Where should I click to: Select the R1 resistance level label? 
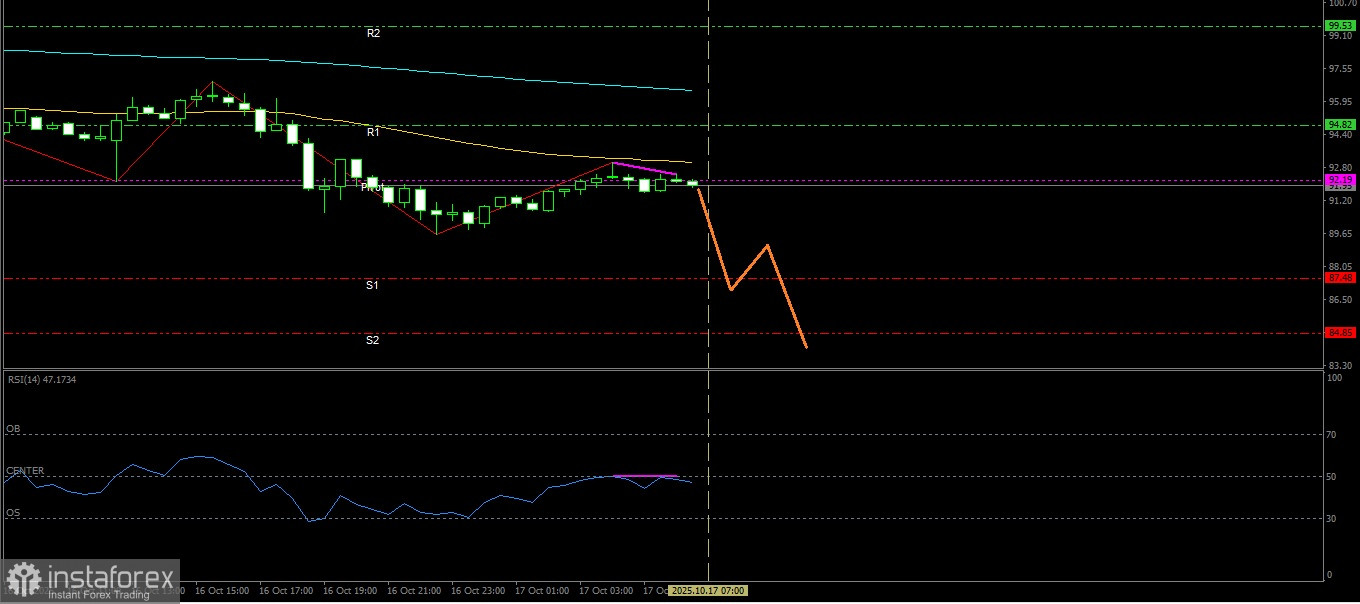[373, 132]
